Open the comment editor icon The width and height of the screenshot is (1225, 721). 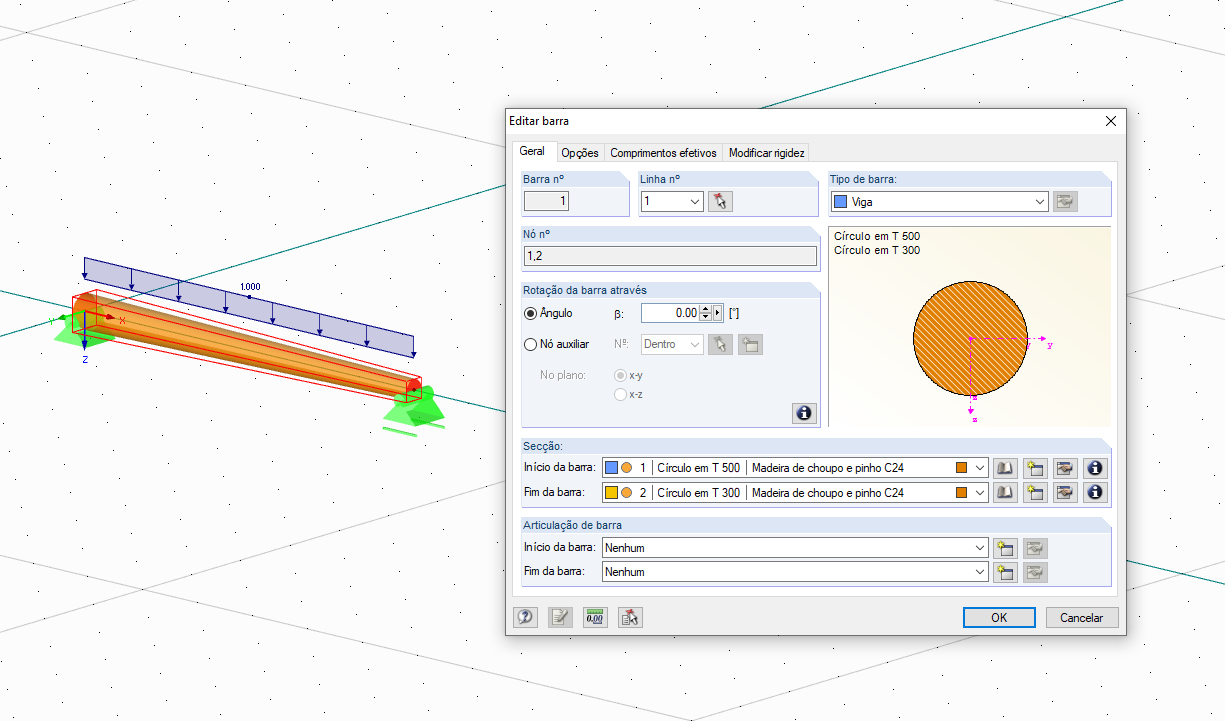point(559,617)
